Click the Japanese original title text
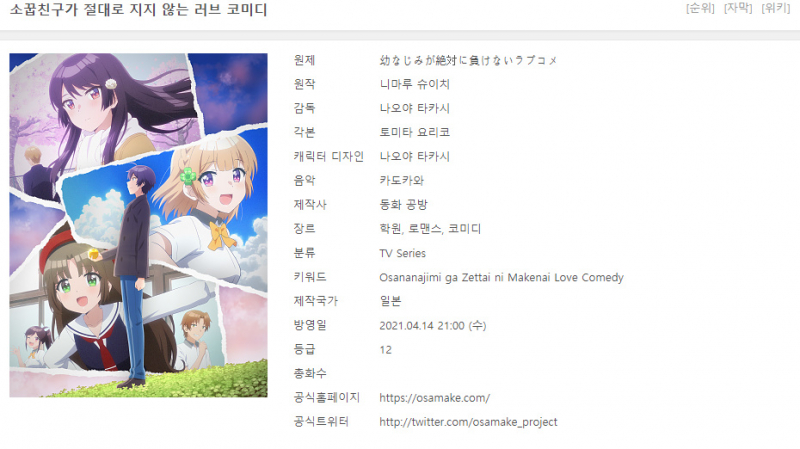Screen dimensions: 800x449 point(468,60)
